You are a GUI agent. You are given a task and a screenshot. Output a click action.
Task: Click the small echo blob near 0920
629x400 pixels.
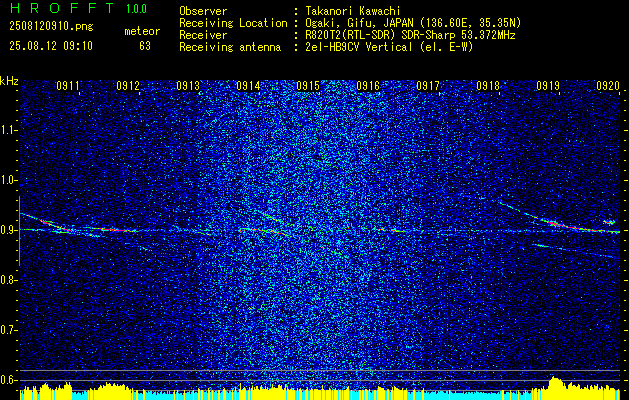tap(609, 221)
